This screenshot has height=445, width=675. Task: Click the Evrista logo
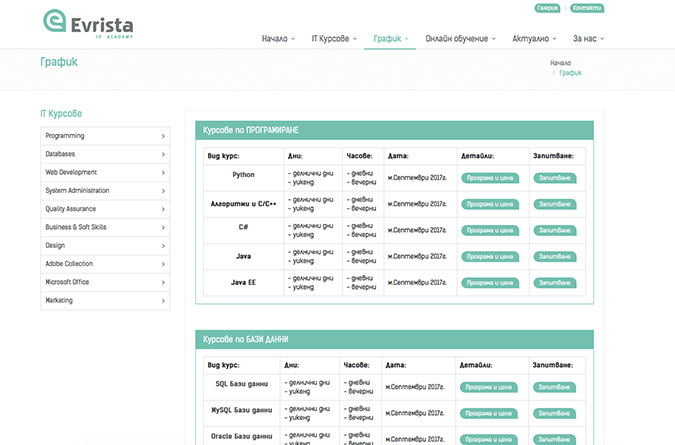point(88,25)
